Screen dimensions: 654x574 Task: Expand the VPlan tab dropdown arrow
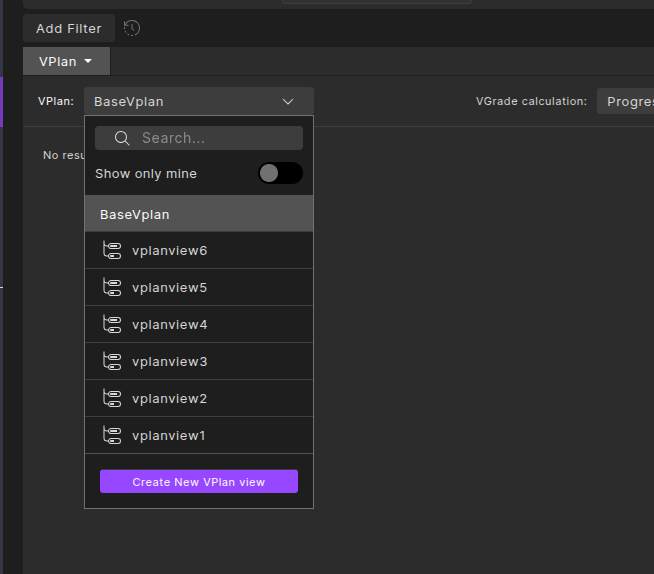pyautogui.click(x=88, y=61)
